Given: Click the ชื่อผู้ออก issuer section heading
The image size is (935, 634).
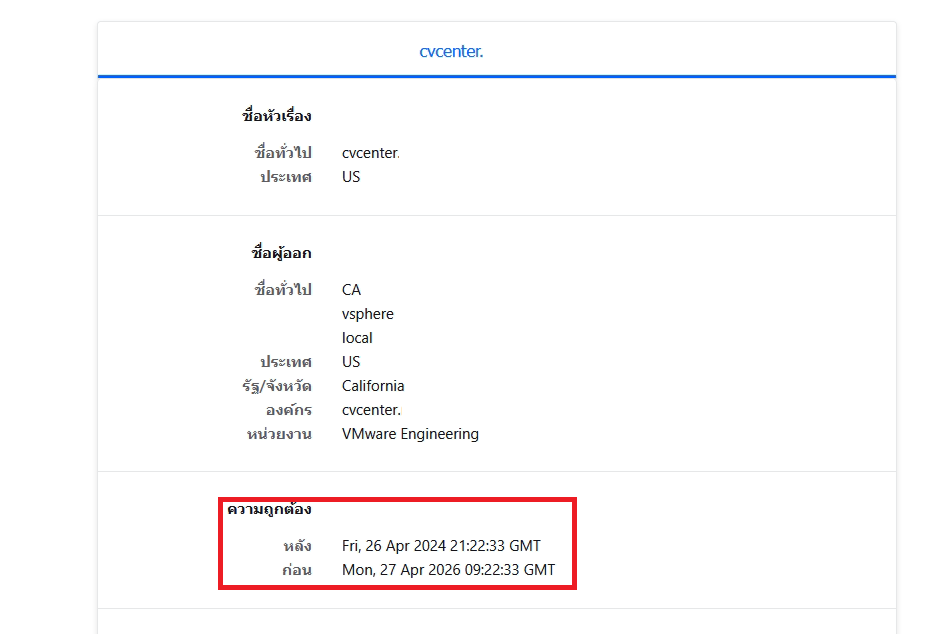Looking at the screenshot, I should (x=281, y=253).
